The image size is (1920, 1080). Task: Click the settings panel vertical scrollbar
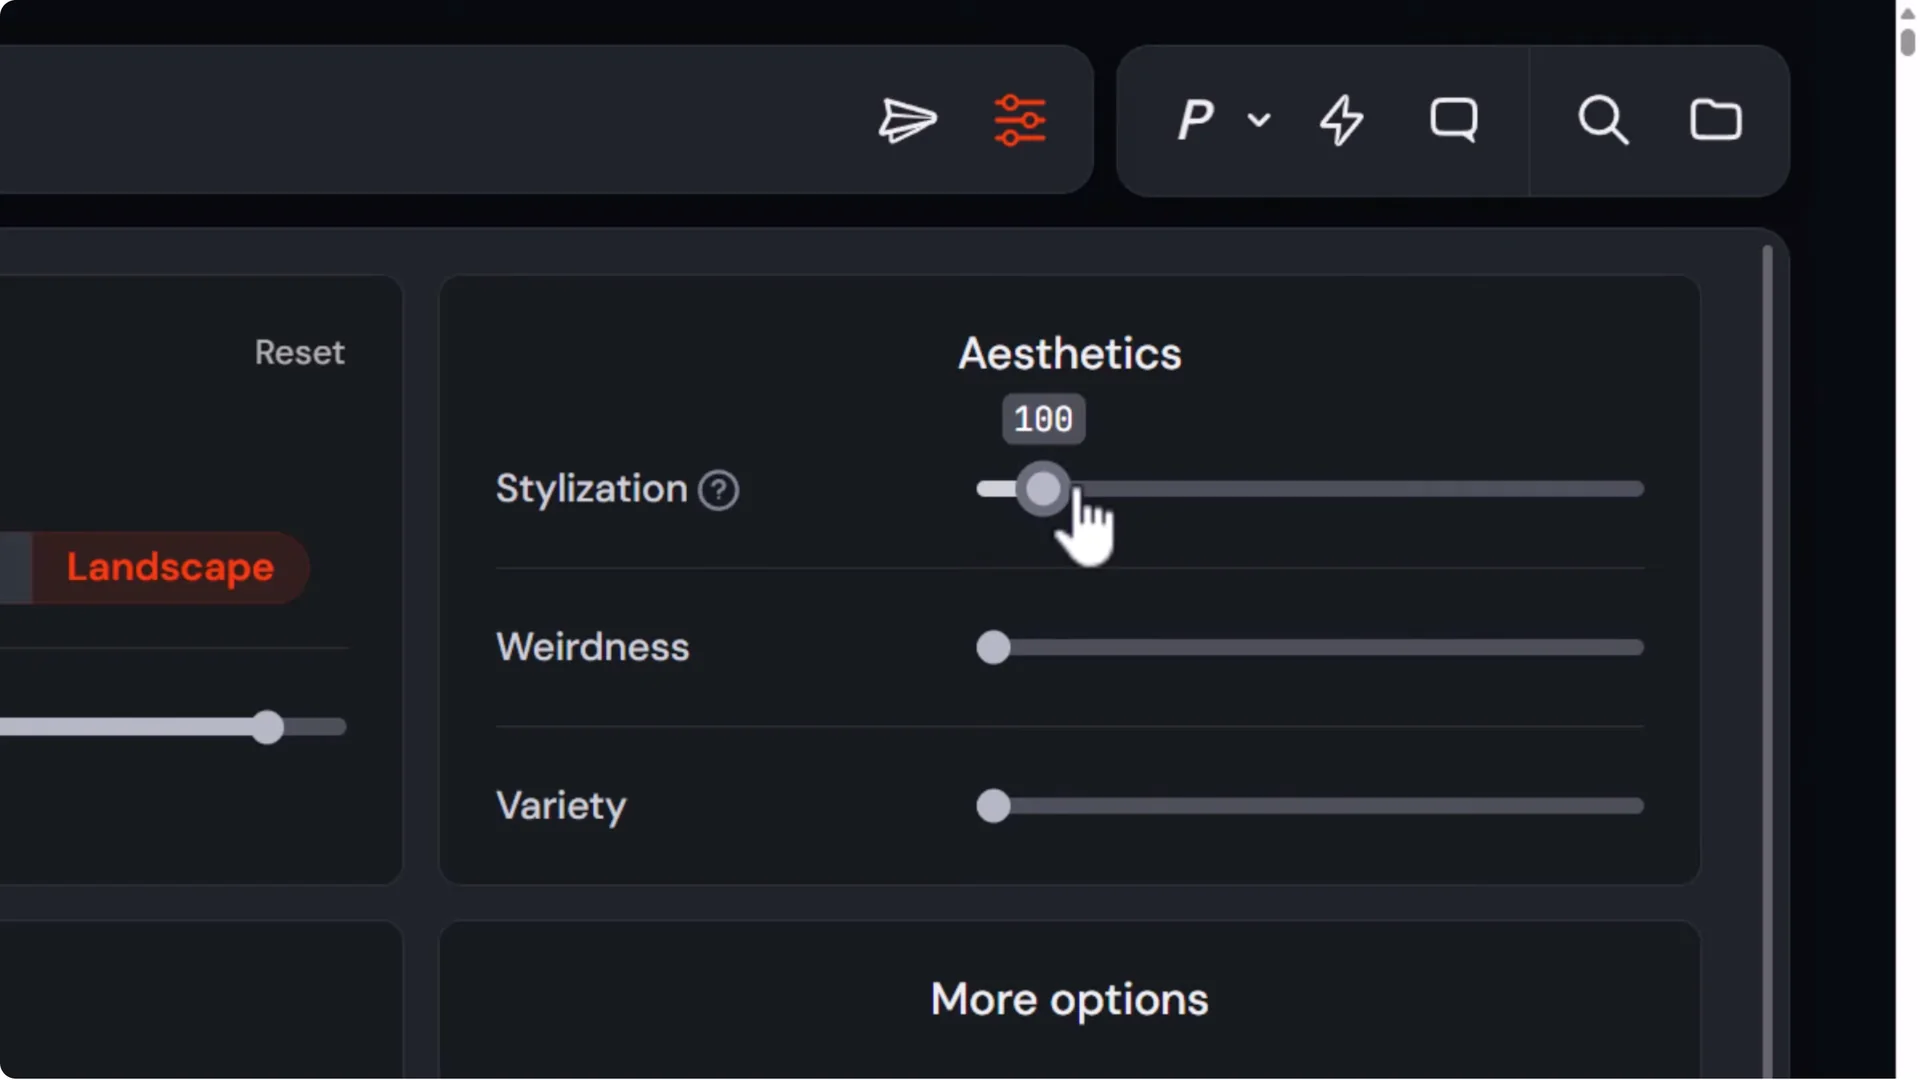click(1767, 600)
